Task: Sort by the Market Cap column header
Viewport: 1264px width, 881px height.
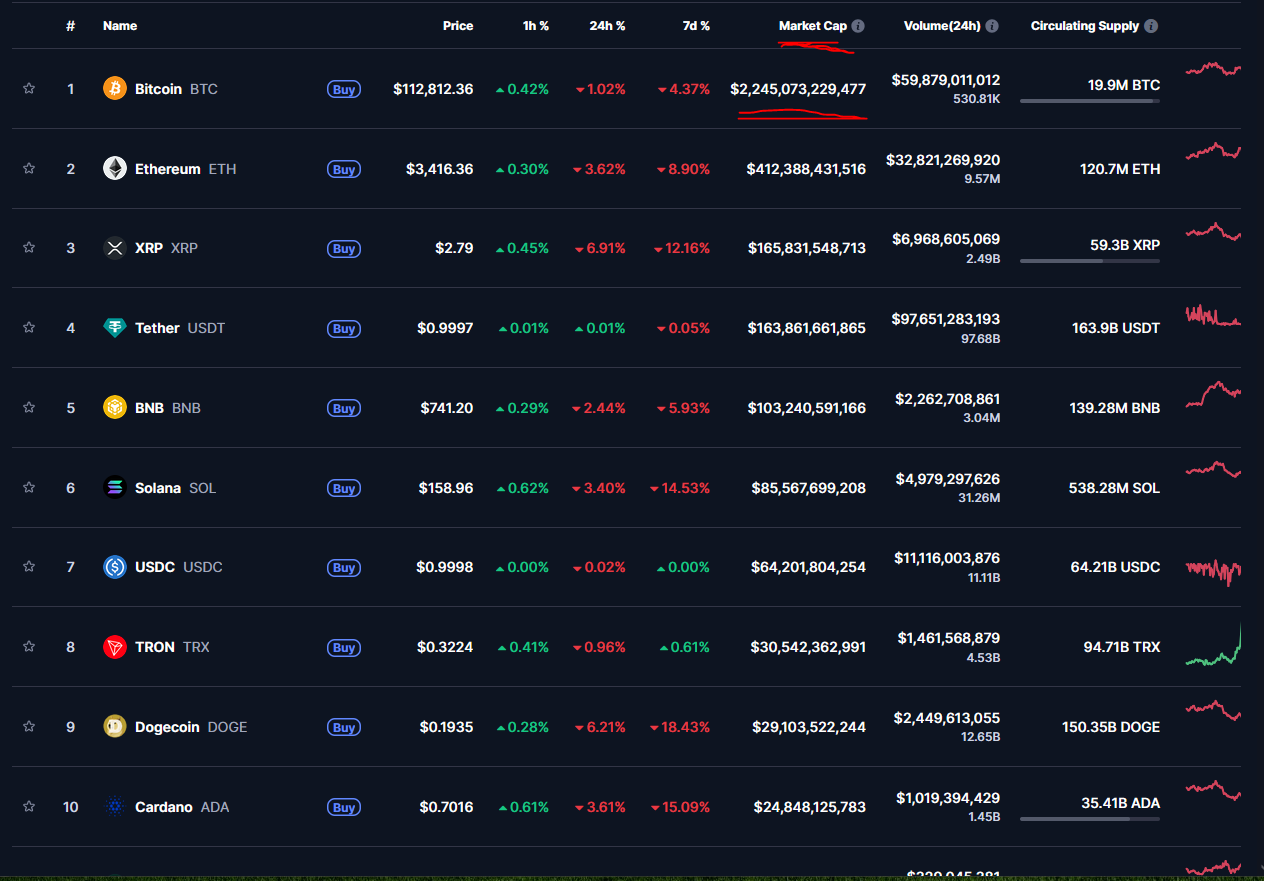Action: tap(813, 26)
